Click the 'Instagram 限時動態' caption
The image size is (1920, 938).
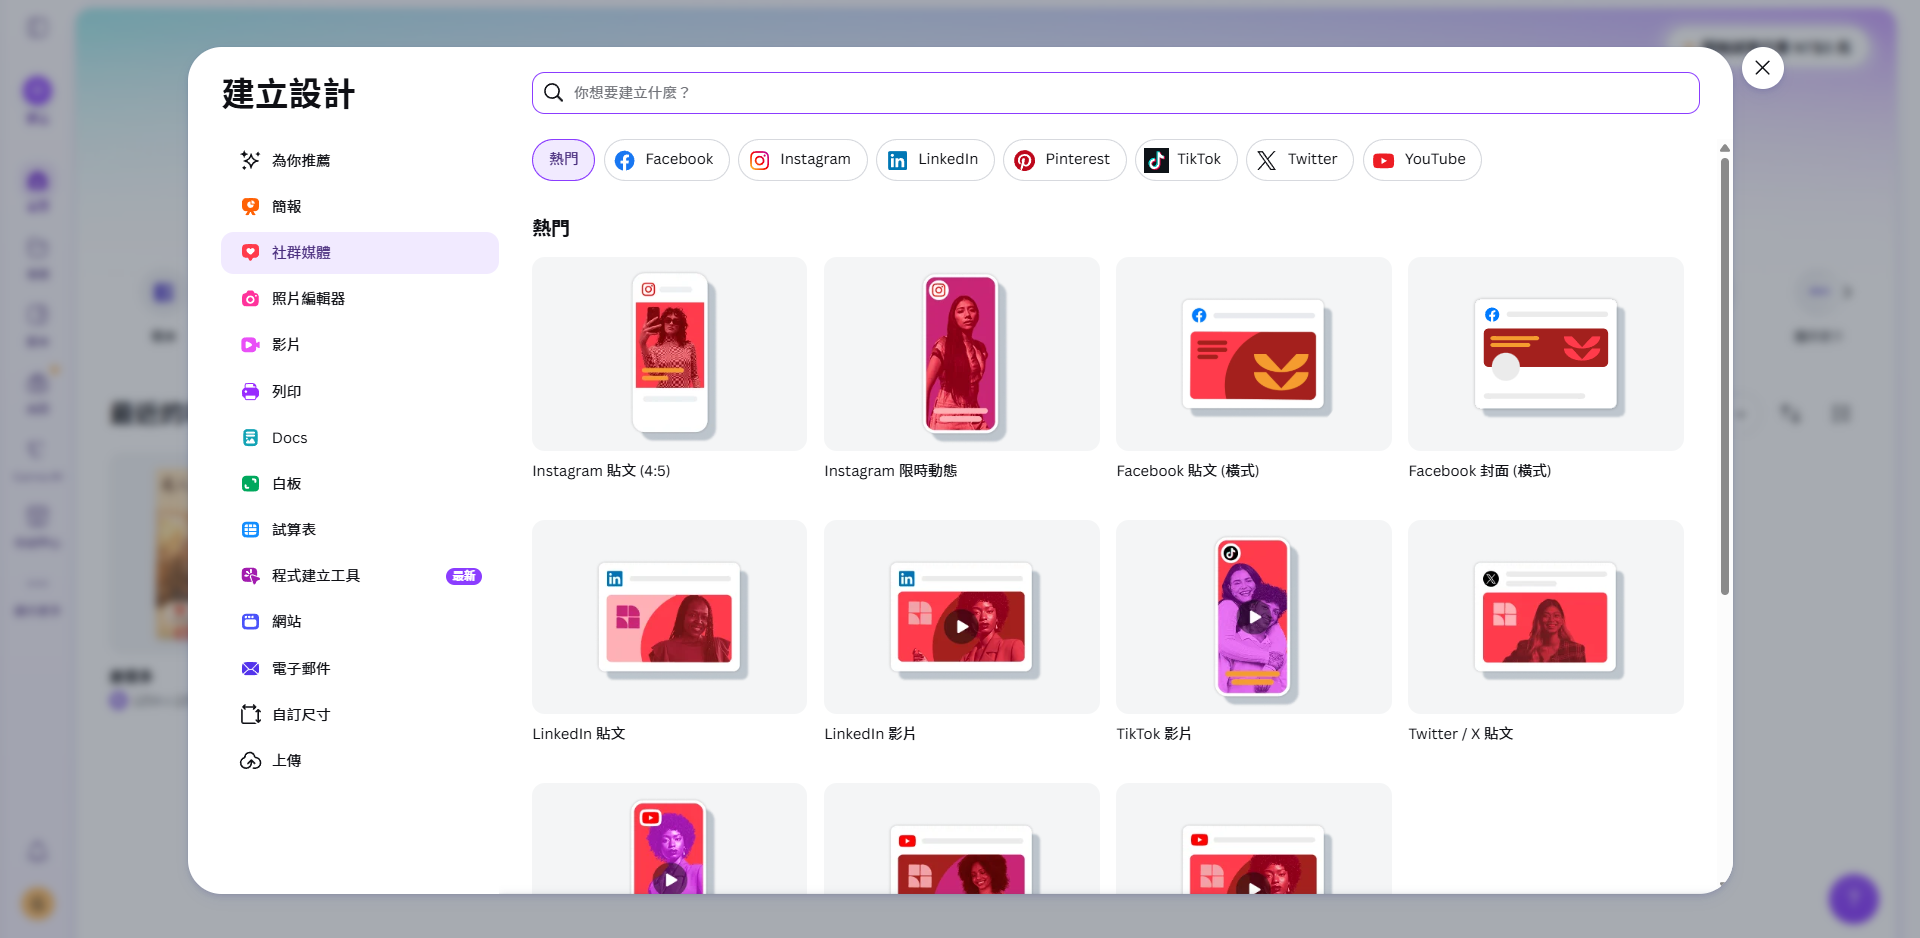890,471
